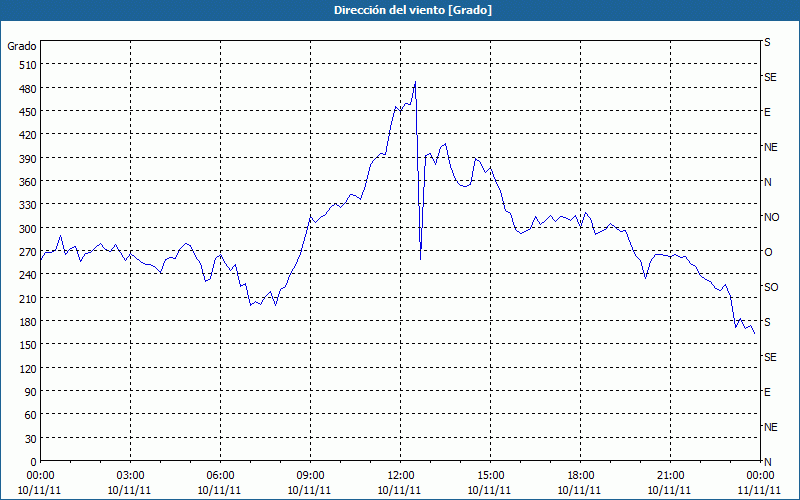Click the 15:00 time axis label
800x500 pixels.
click(490, 476)
